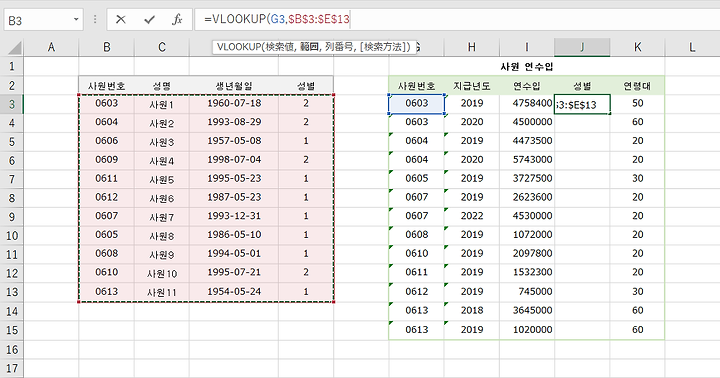Viewport: 720px width, 378px height.
Task: Click the 지급년도 header cell
Action: tap(472, 85)
